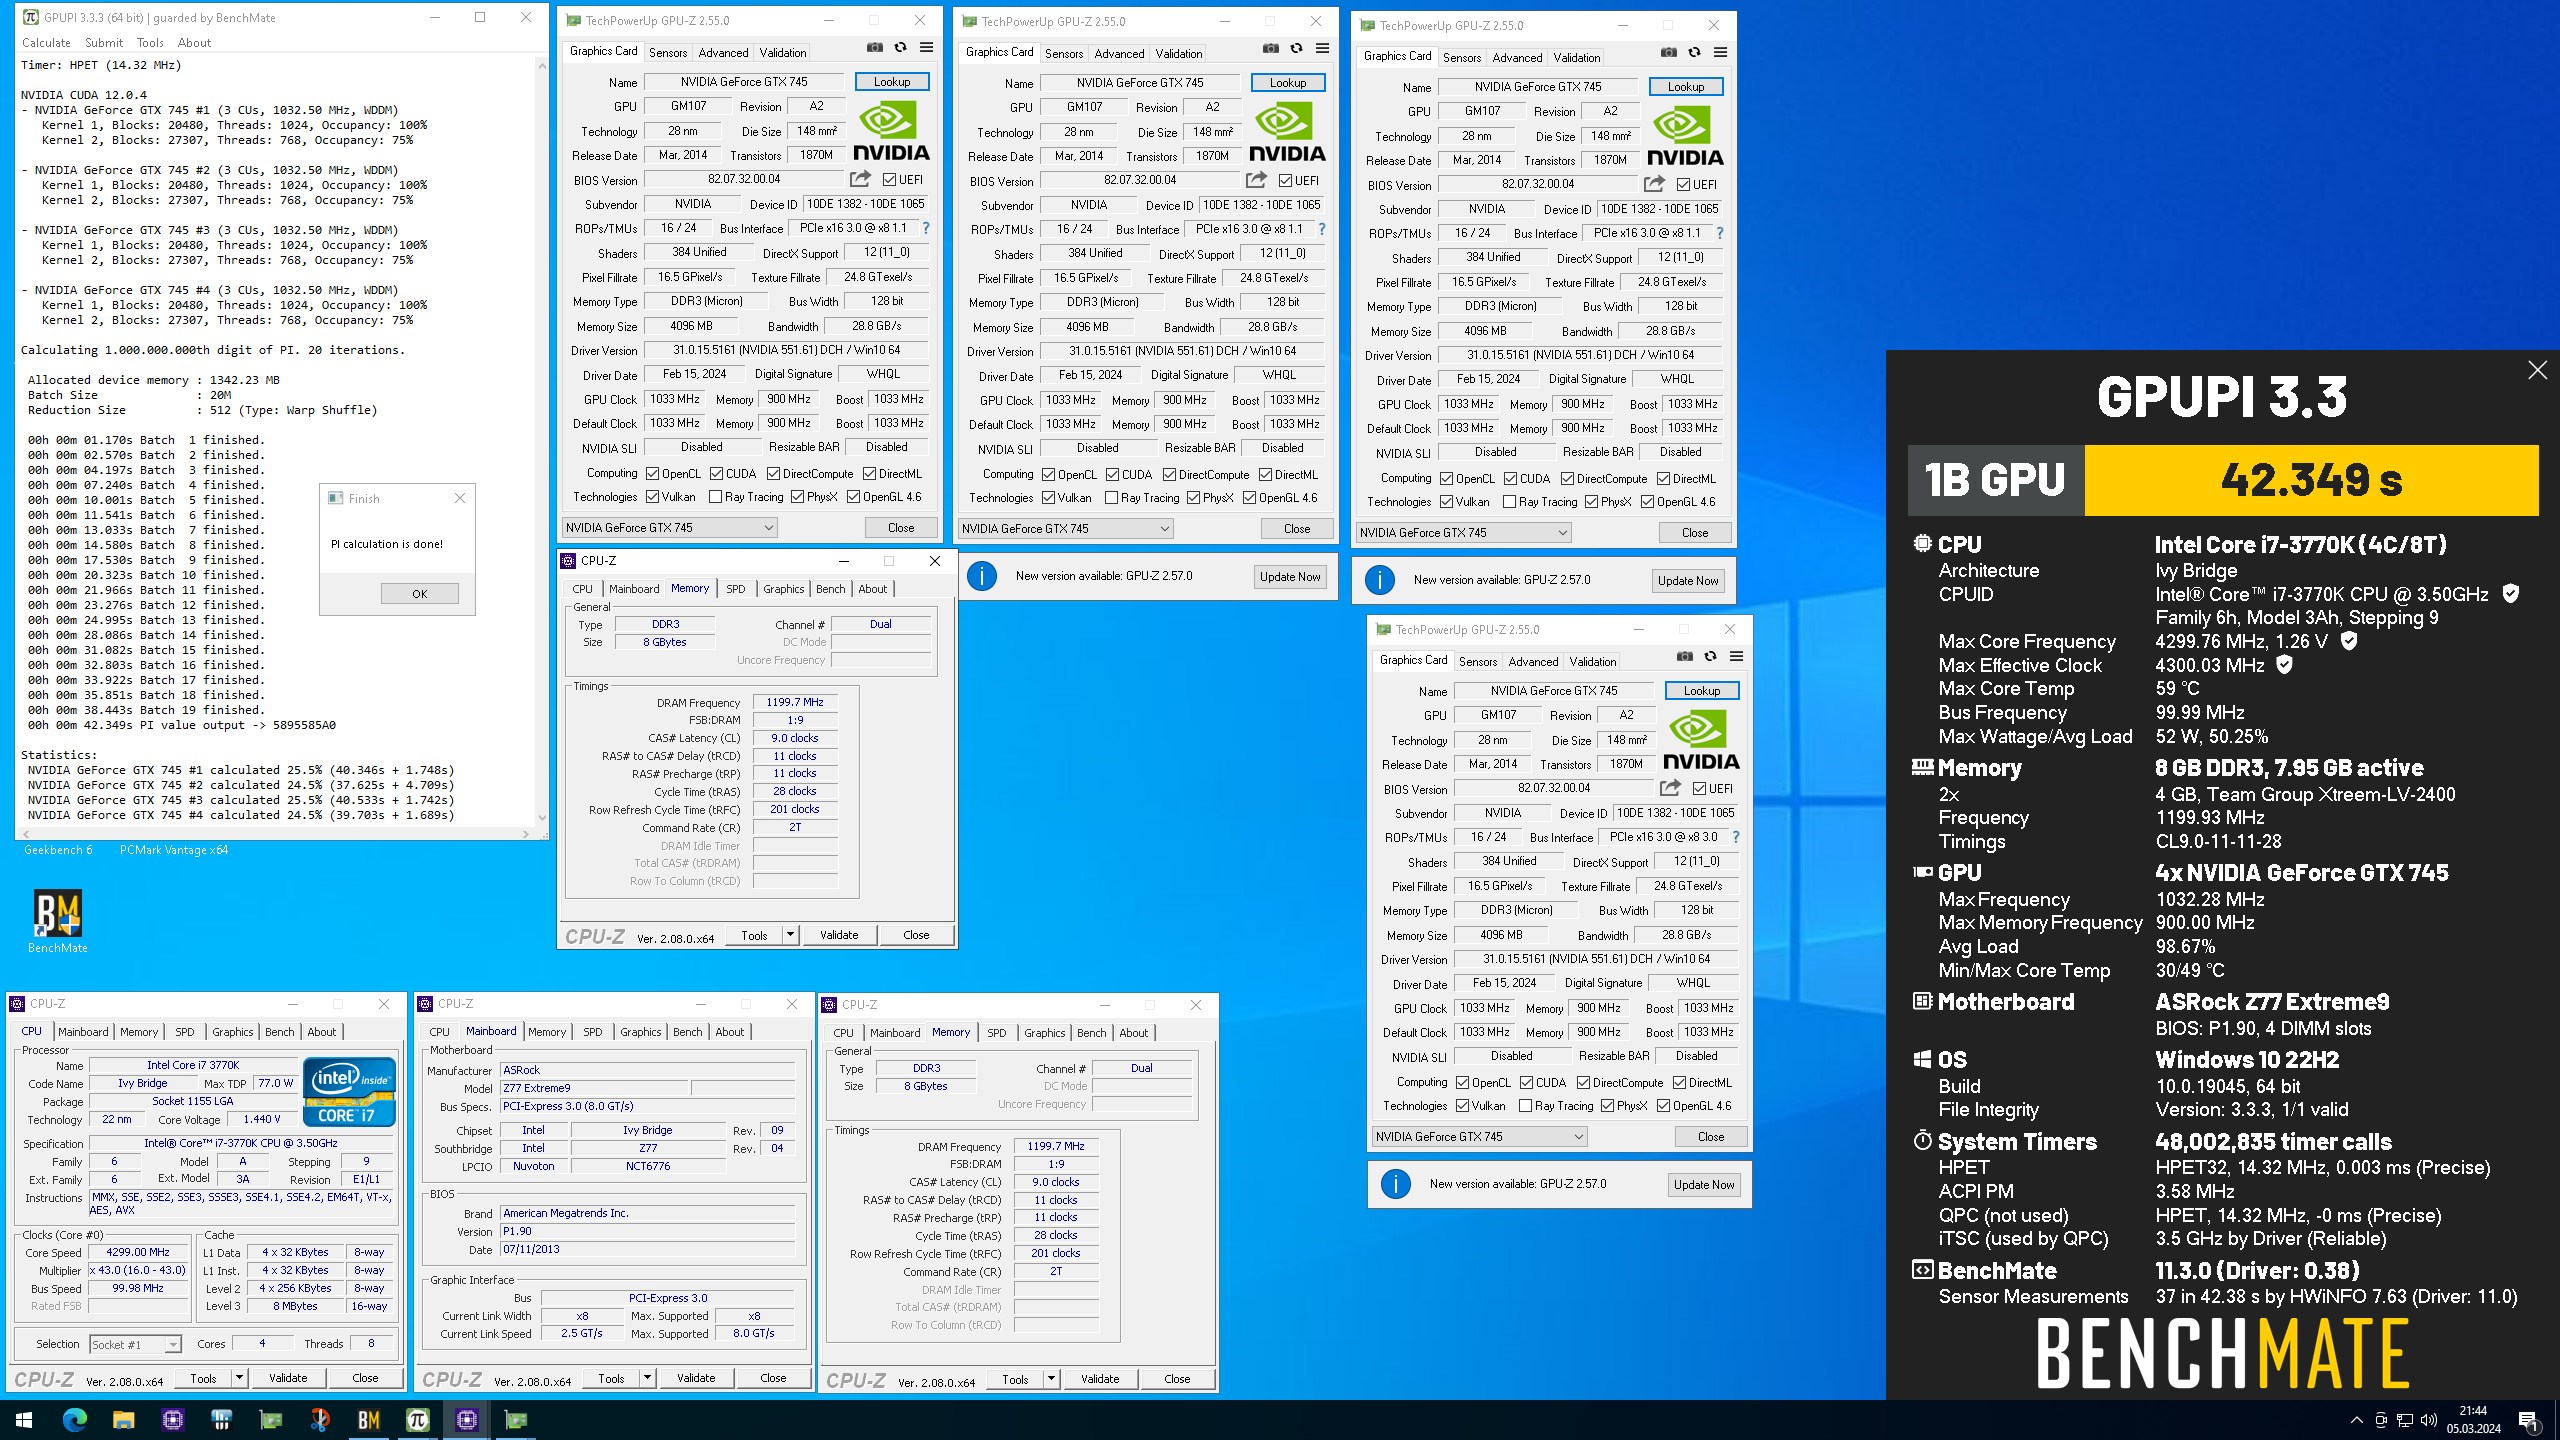Click the CPU-Z Name field 'Intel Core i7 3770K'

point(193,1065)
